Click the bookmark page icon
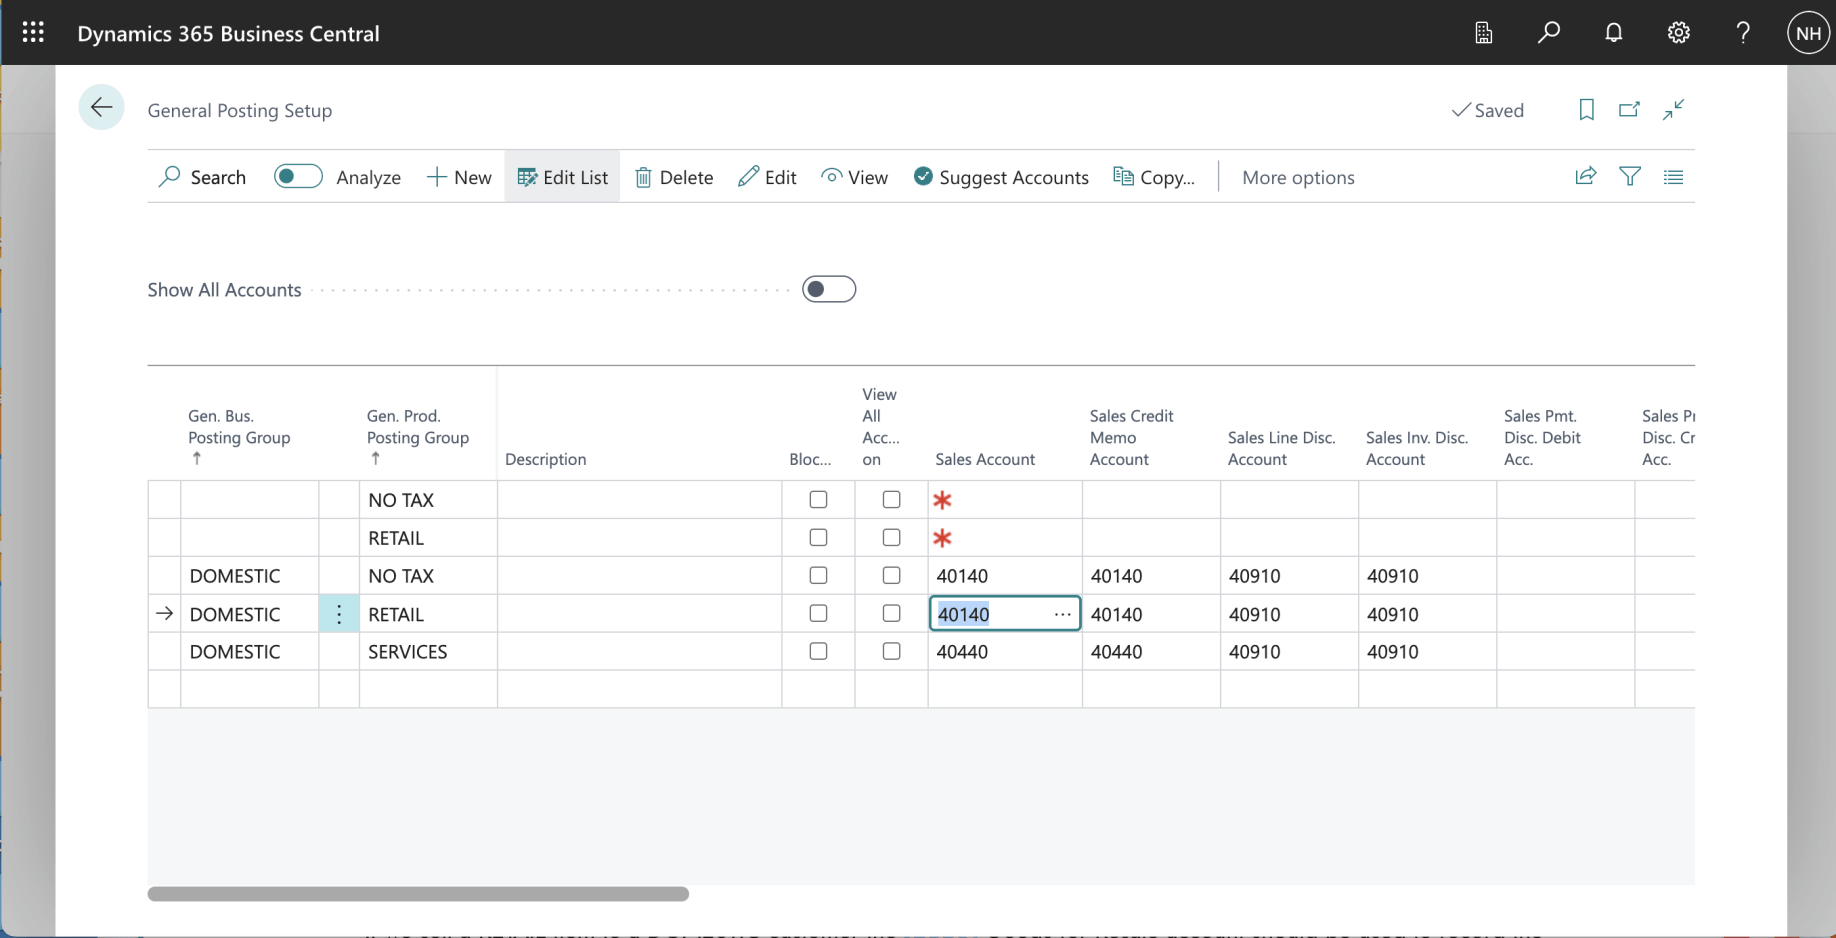 tap(1586, 110)
